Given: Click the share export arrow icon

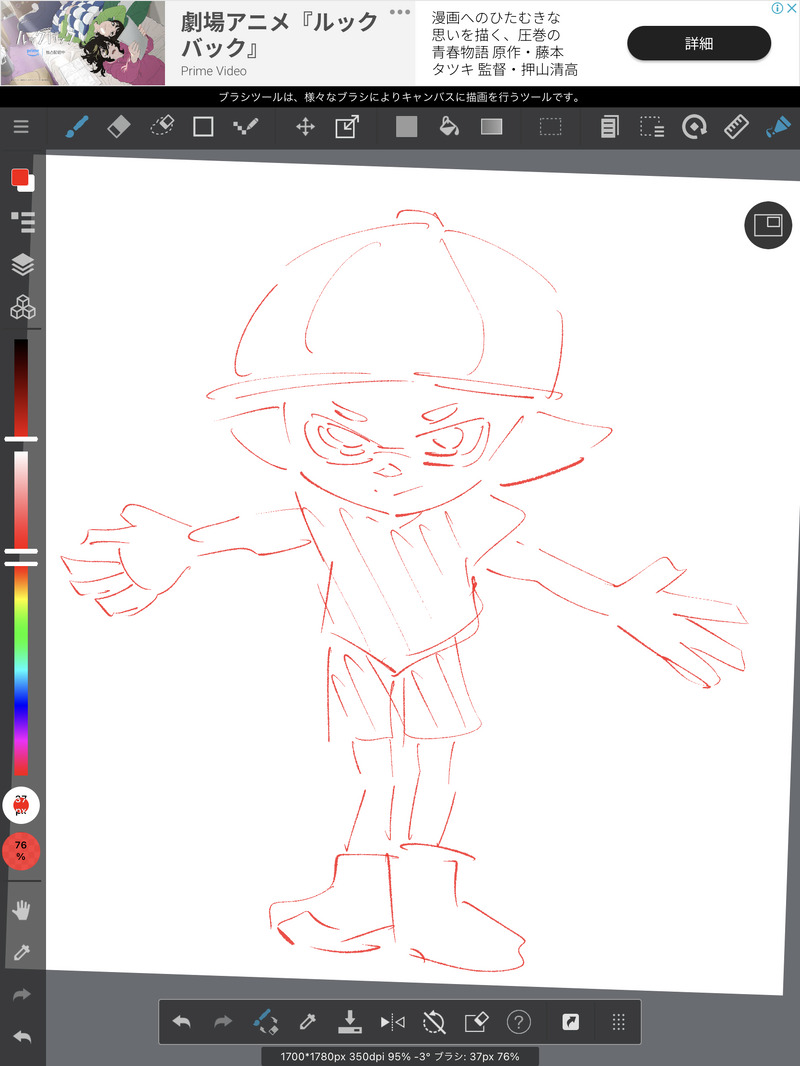Looking at the screenshot, I should click(x=570, y=1022).
